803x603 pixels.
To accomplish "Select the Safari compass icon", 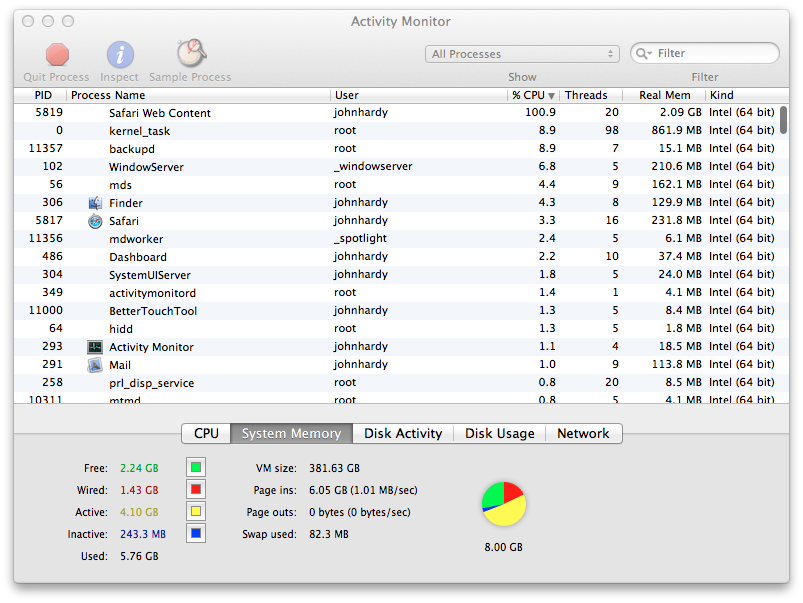I will coord(95,221).
